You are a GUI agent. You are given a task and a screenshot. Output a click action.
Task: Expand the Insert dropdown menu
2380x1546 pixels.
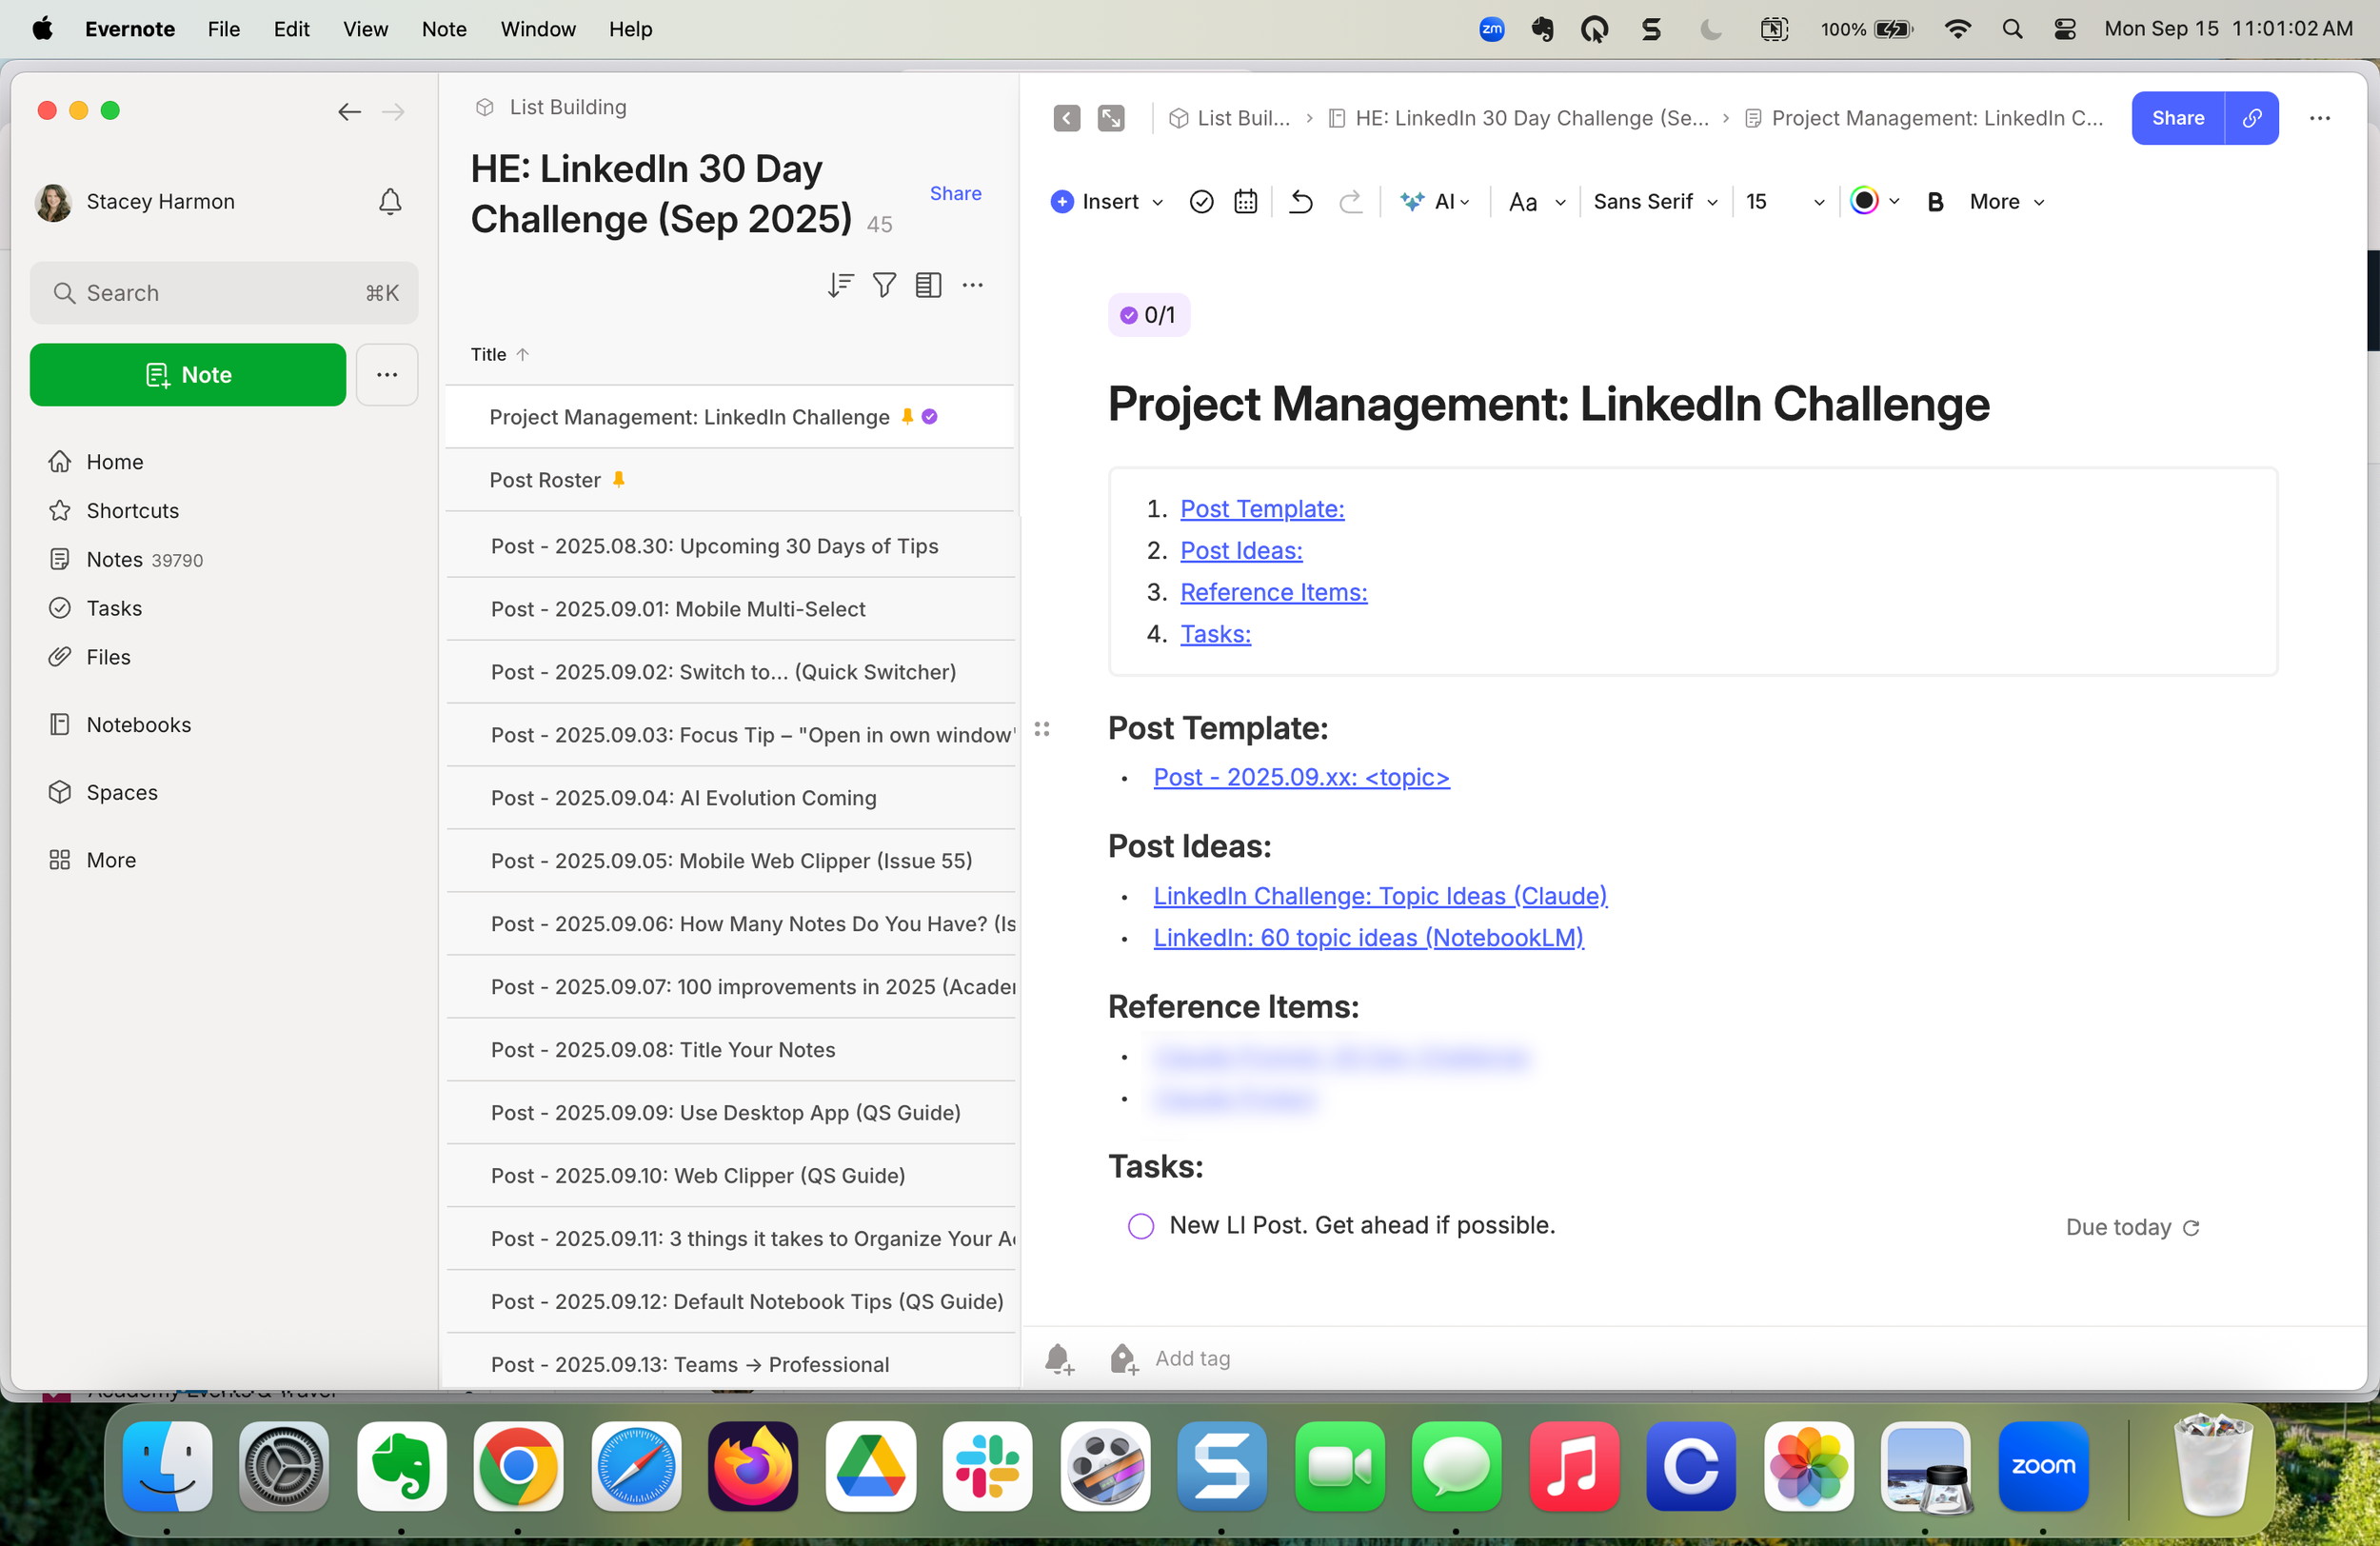click(1108, 202)
